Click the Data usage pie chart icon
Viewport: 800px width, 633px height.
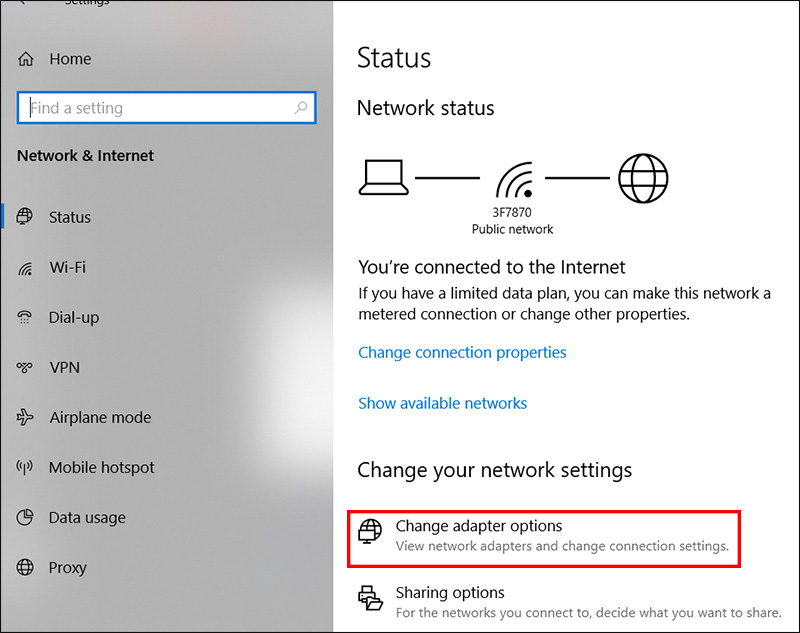tap(27, 517)
